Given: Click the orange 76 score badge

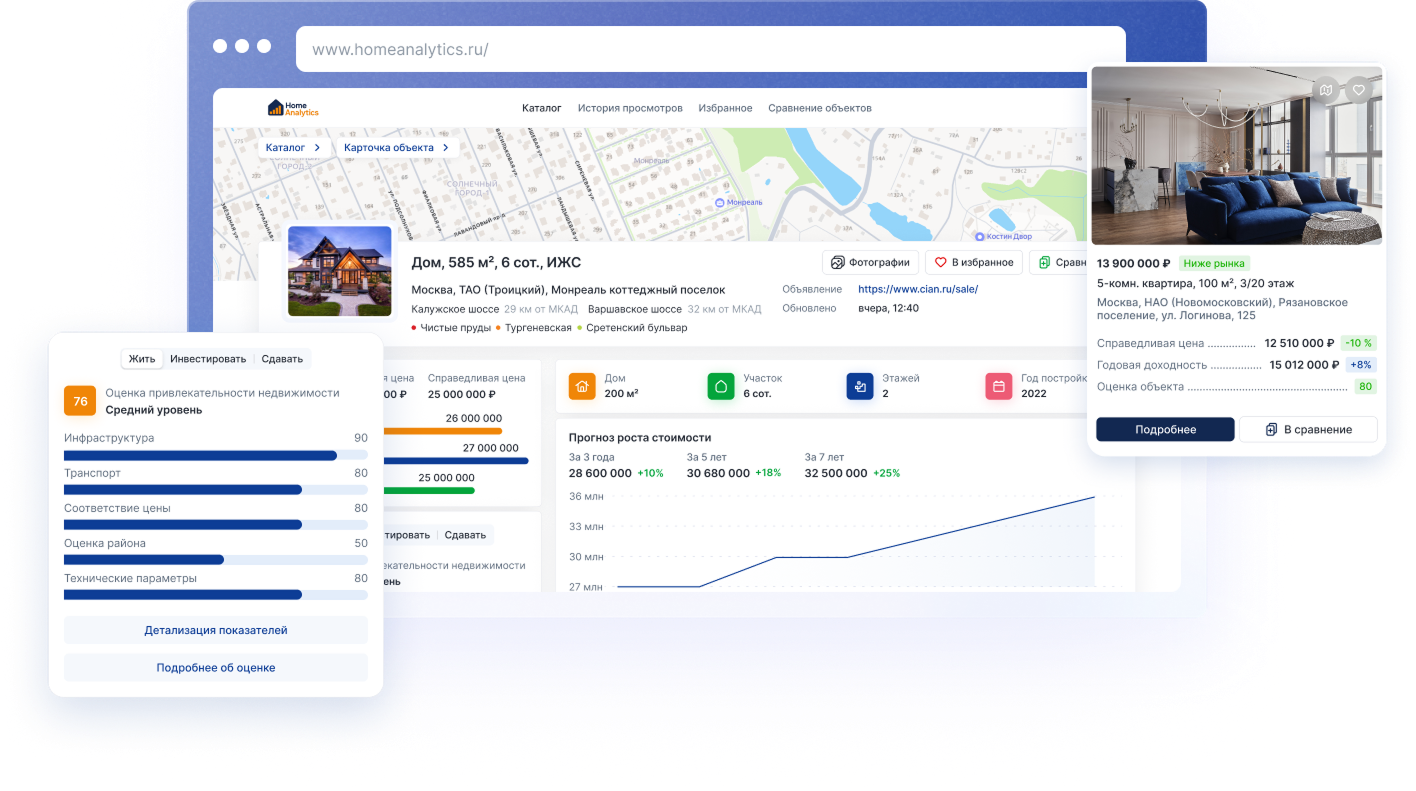Looking at the screenshot, I should pos(80,401).
